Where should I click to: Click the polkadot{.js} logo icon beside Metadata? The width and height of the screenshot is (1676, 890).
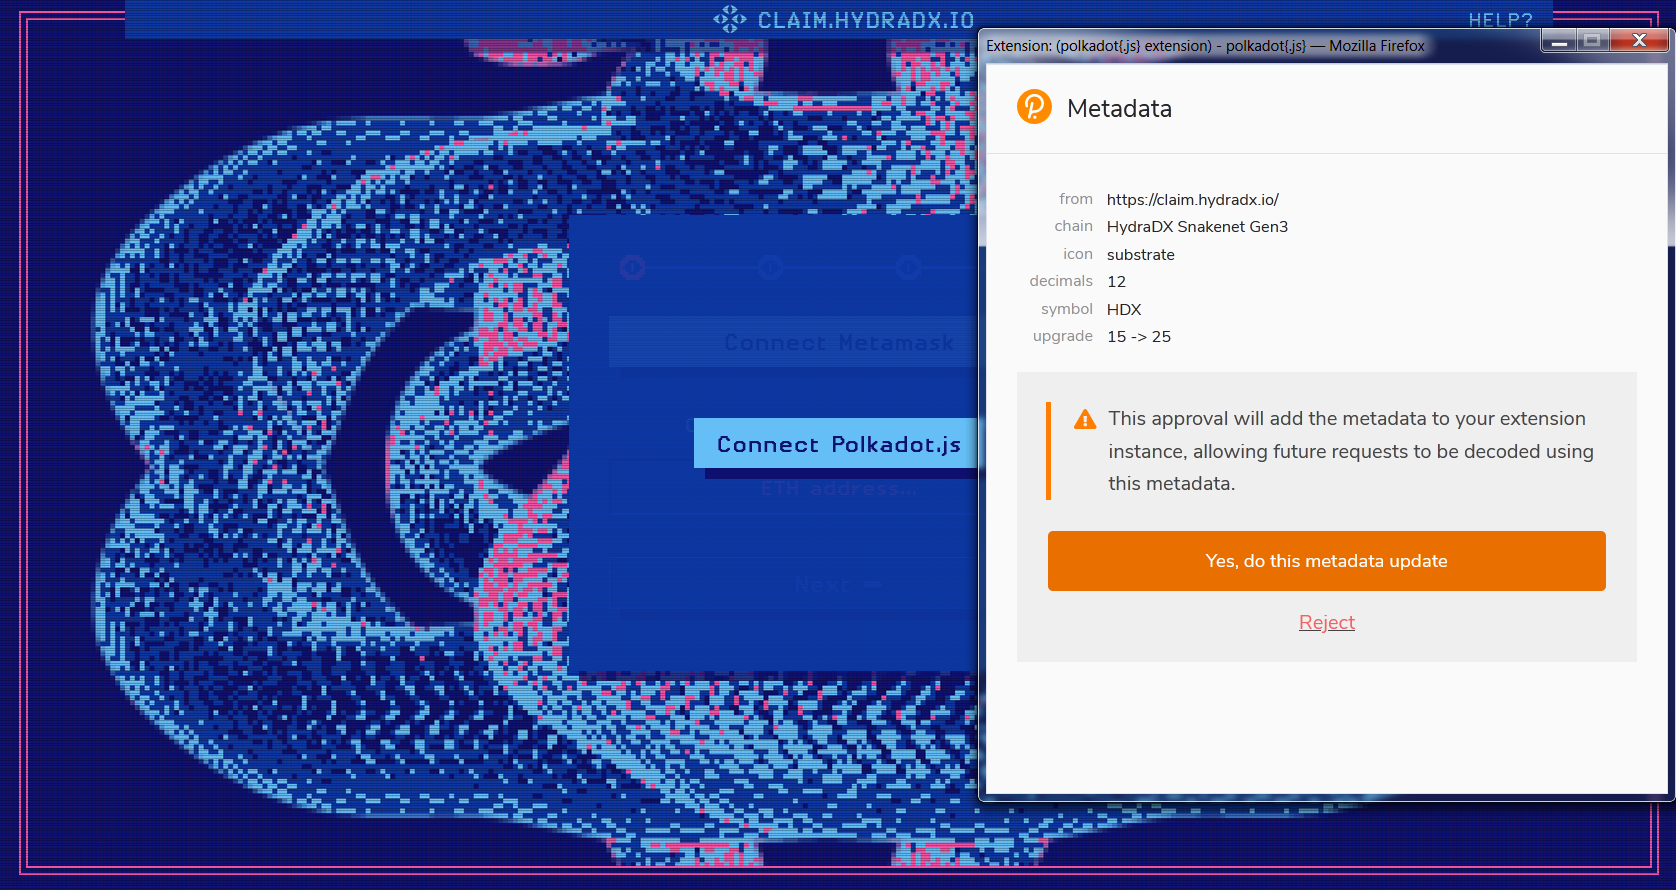point(1034,107)
